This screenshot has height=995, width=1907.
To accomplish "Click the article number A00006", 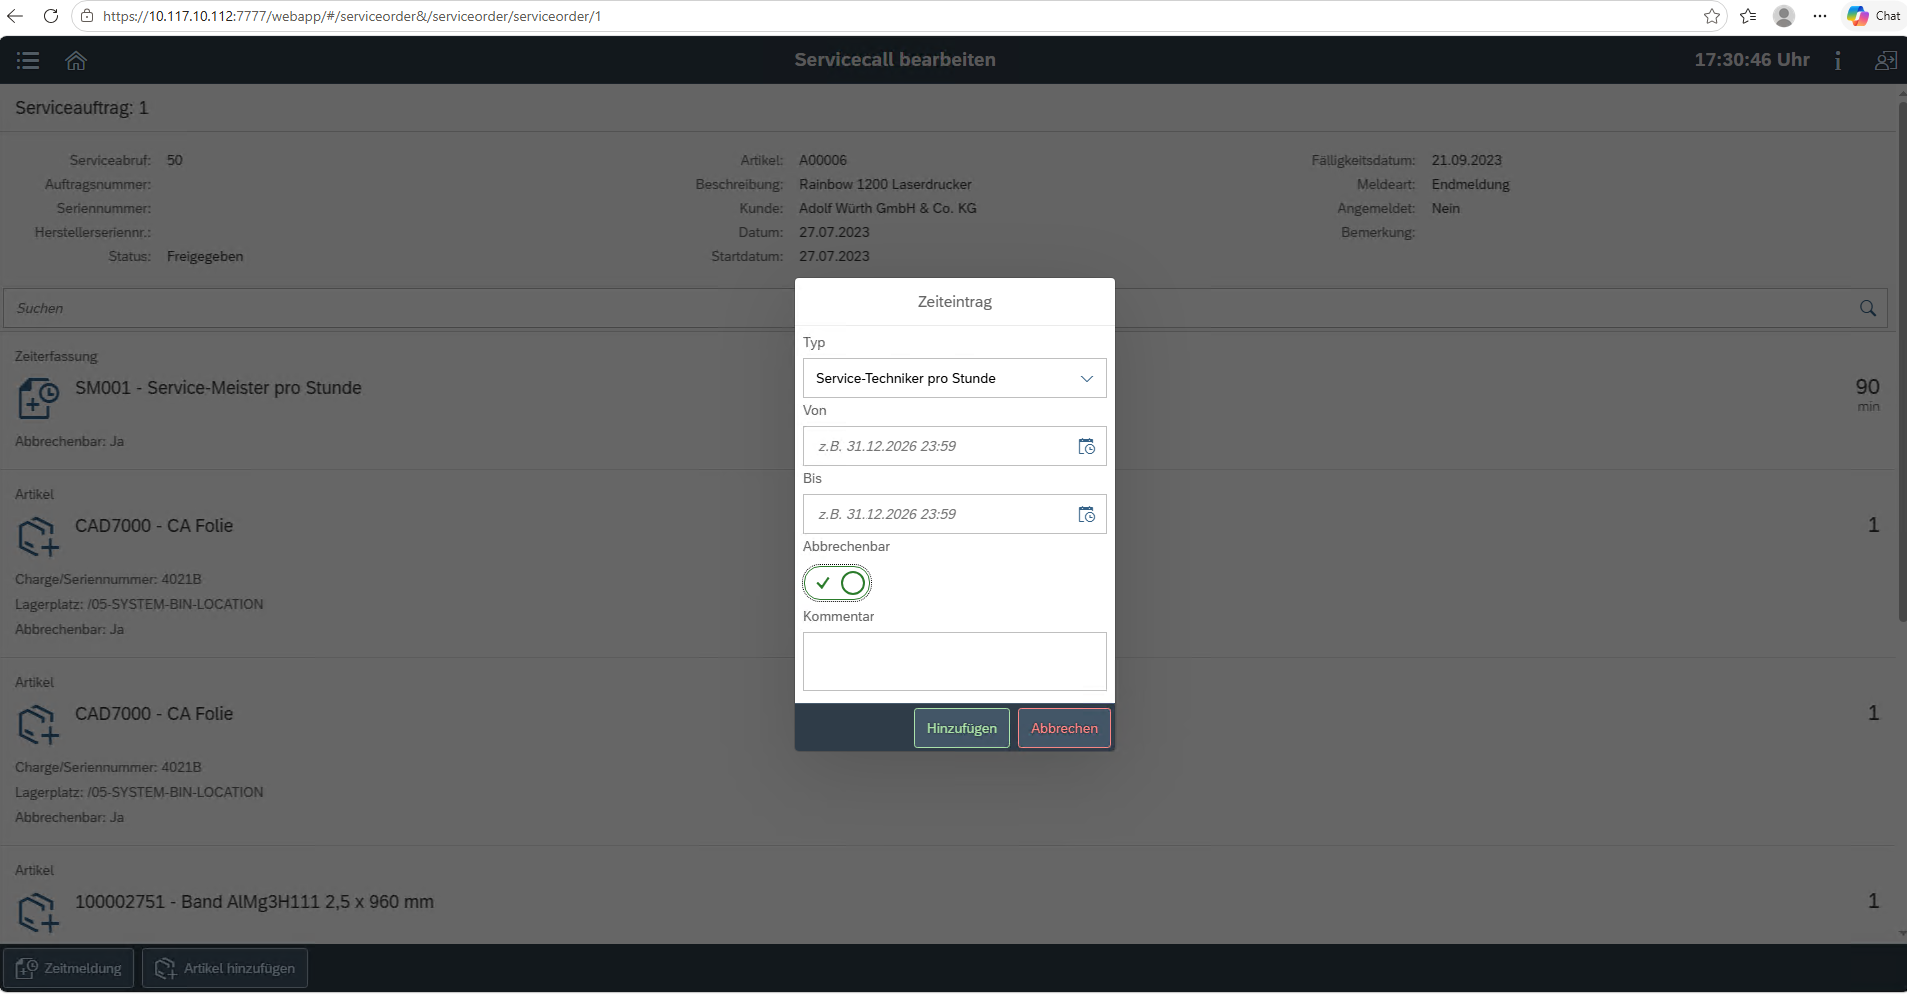I will [823, 160].
